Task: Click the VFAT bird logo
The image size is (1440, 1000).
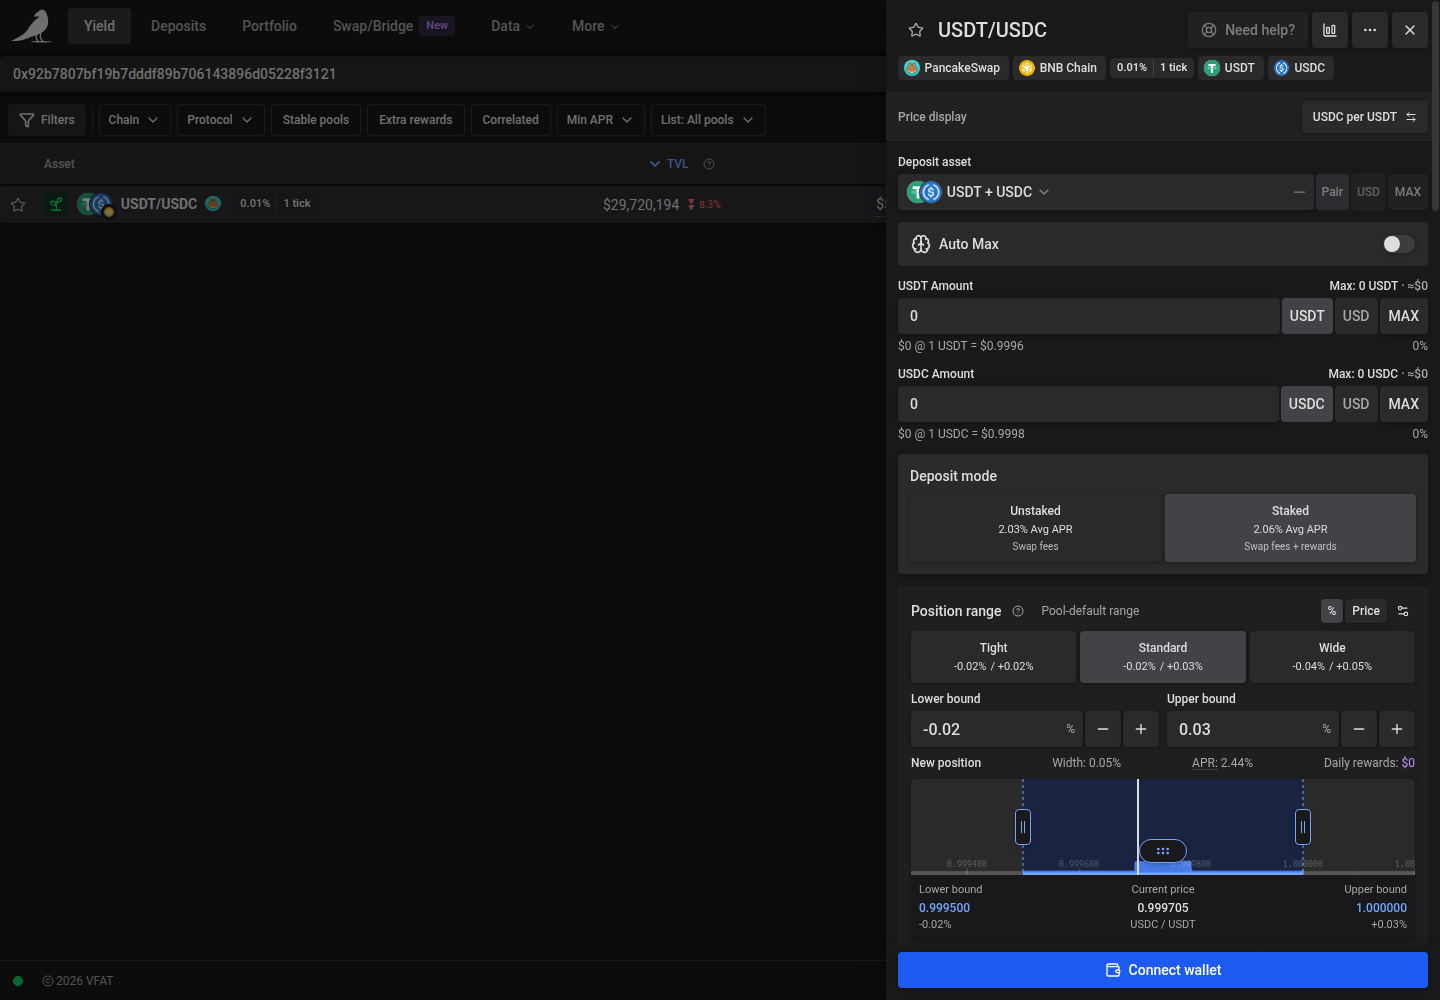Action: [x=31, y=26]
